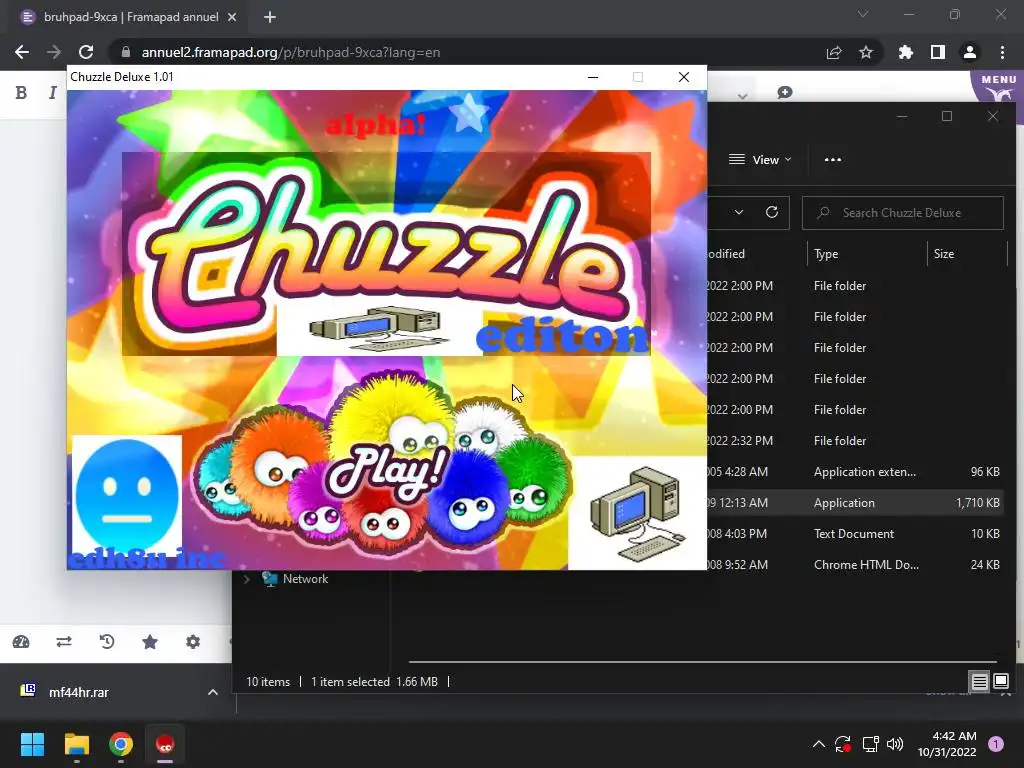This screenshot has width=1024, height=768.
Task: Select the Chrome HTML Document row
Action: coord(856,565)
